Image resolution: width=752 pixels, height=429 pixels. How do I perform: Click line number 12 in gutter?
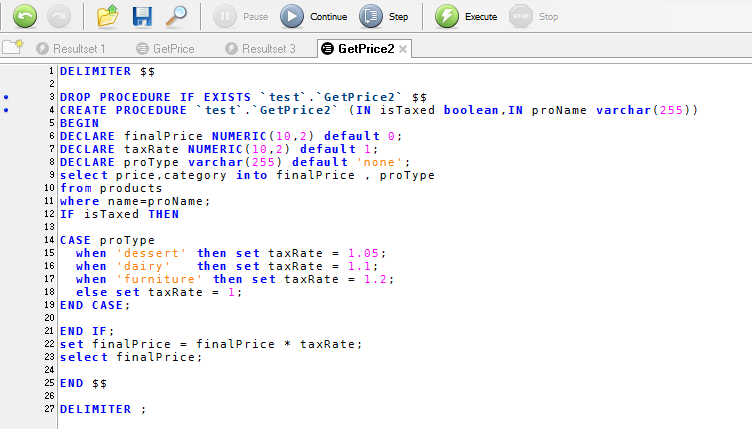[x=49, y=214]
